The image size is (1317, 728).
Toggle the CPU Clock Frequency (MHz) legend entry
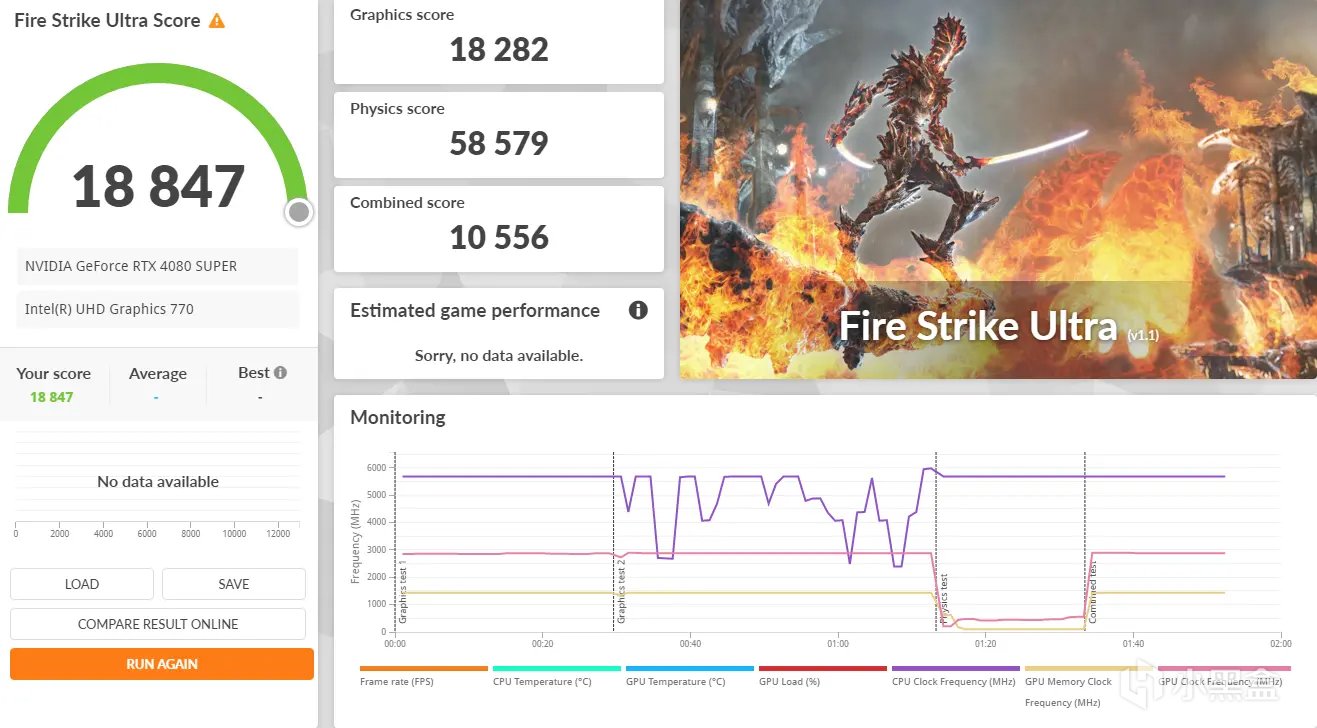coord(956,676)
